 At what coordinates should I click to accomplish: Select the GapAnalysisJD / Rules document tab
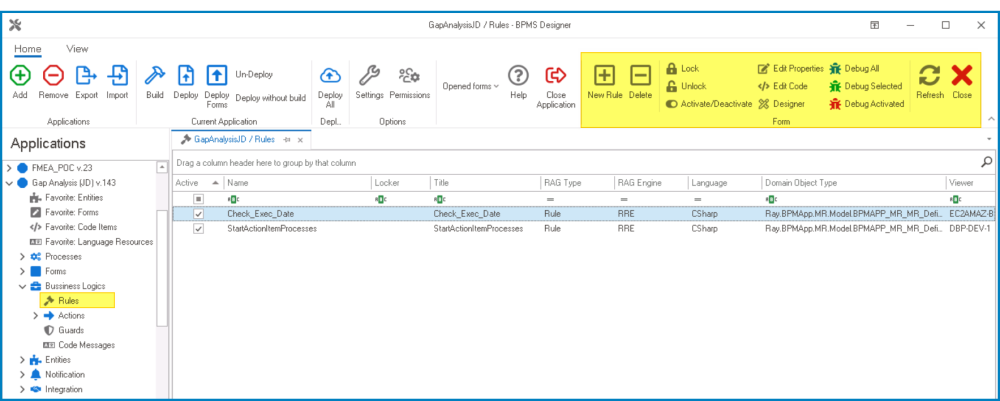coord(236,140)
